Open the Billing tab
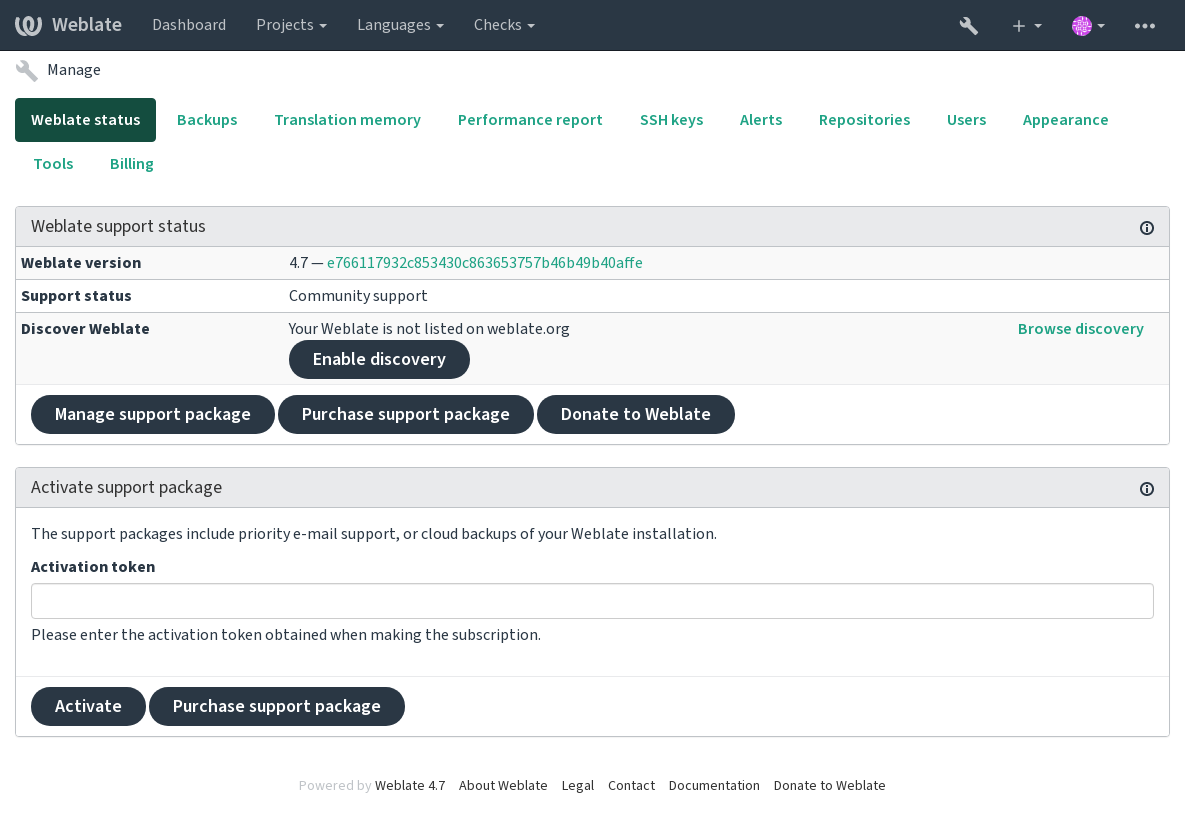 point(131,163)
